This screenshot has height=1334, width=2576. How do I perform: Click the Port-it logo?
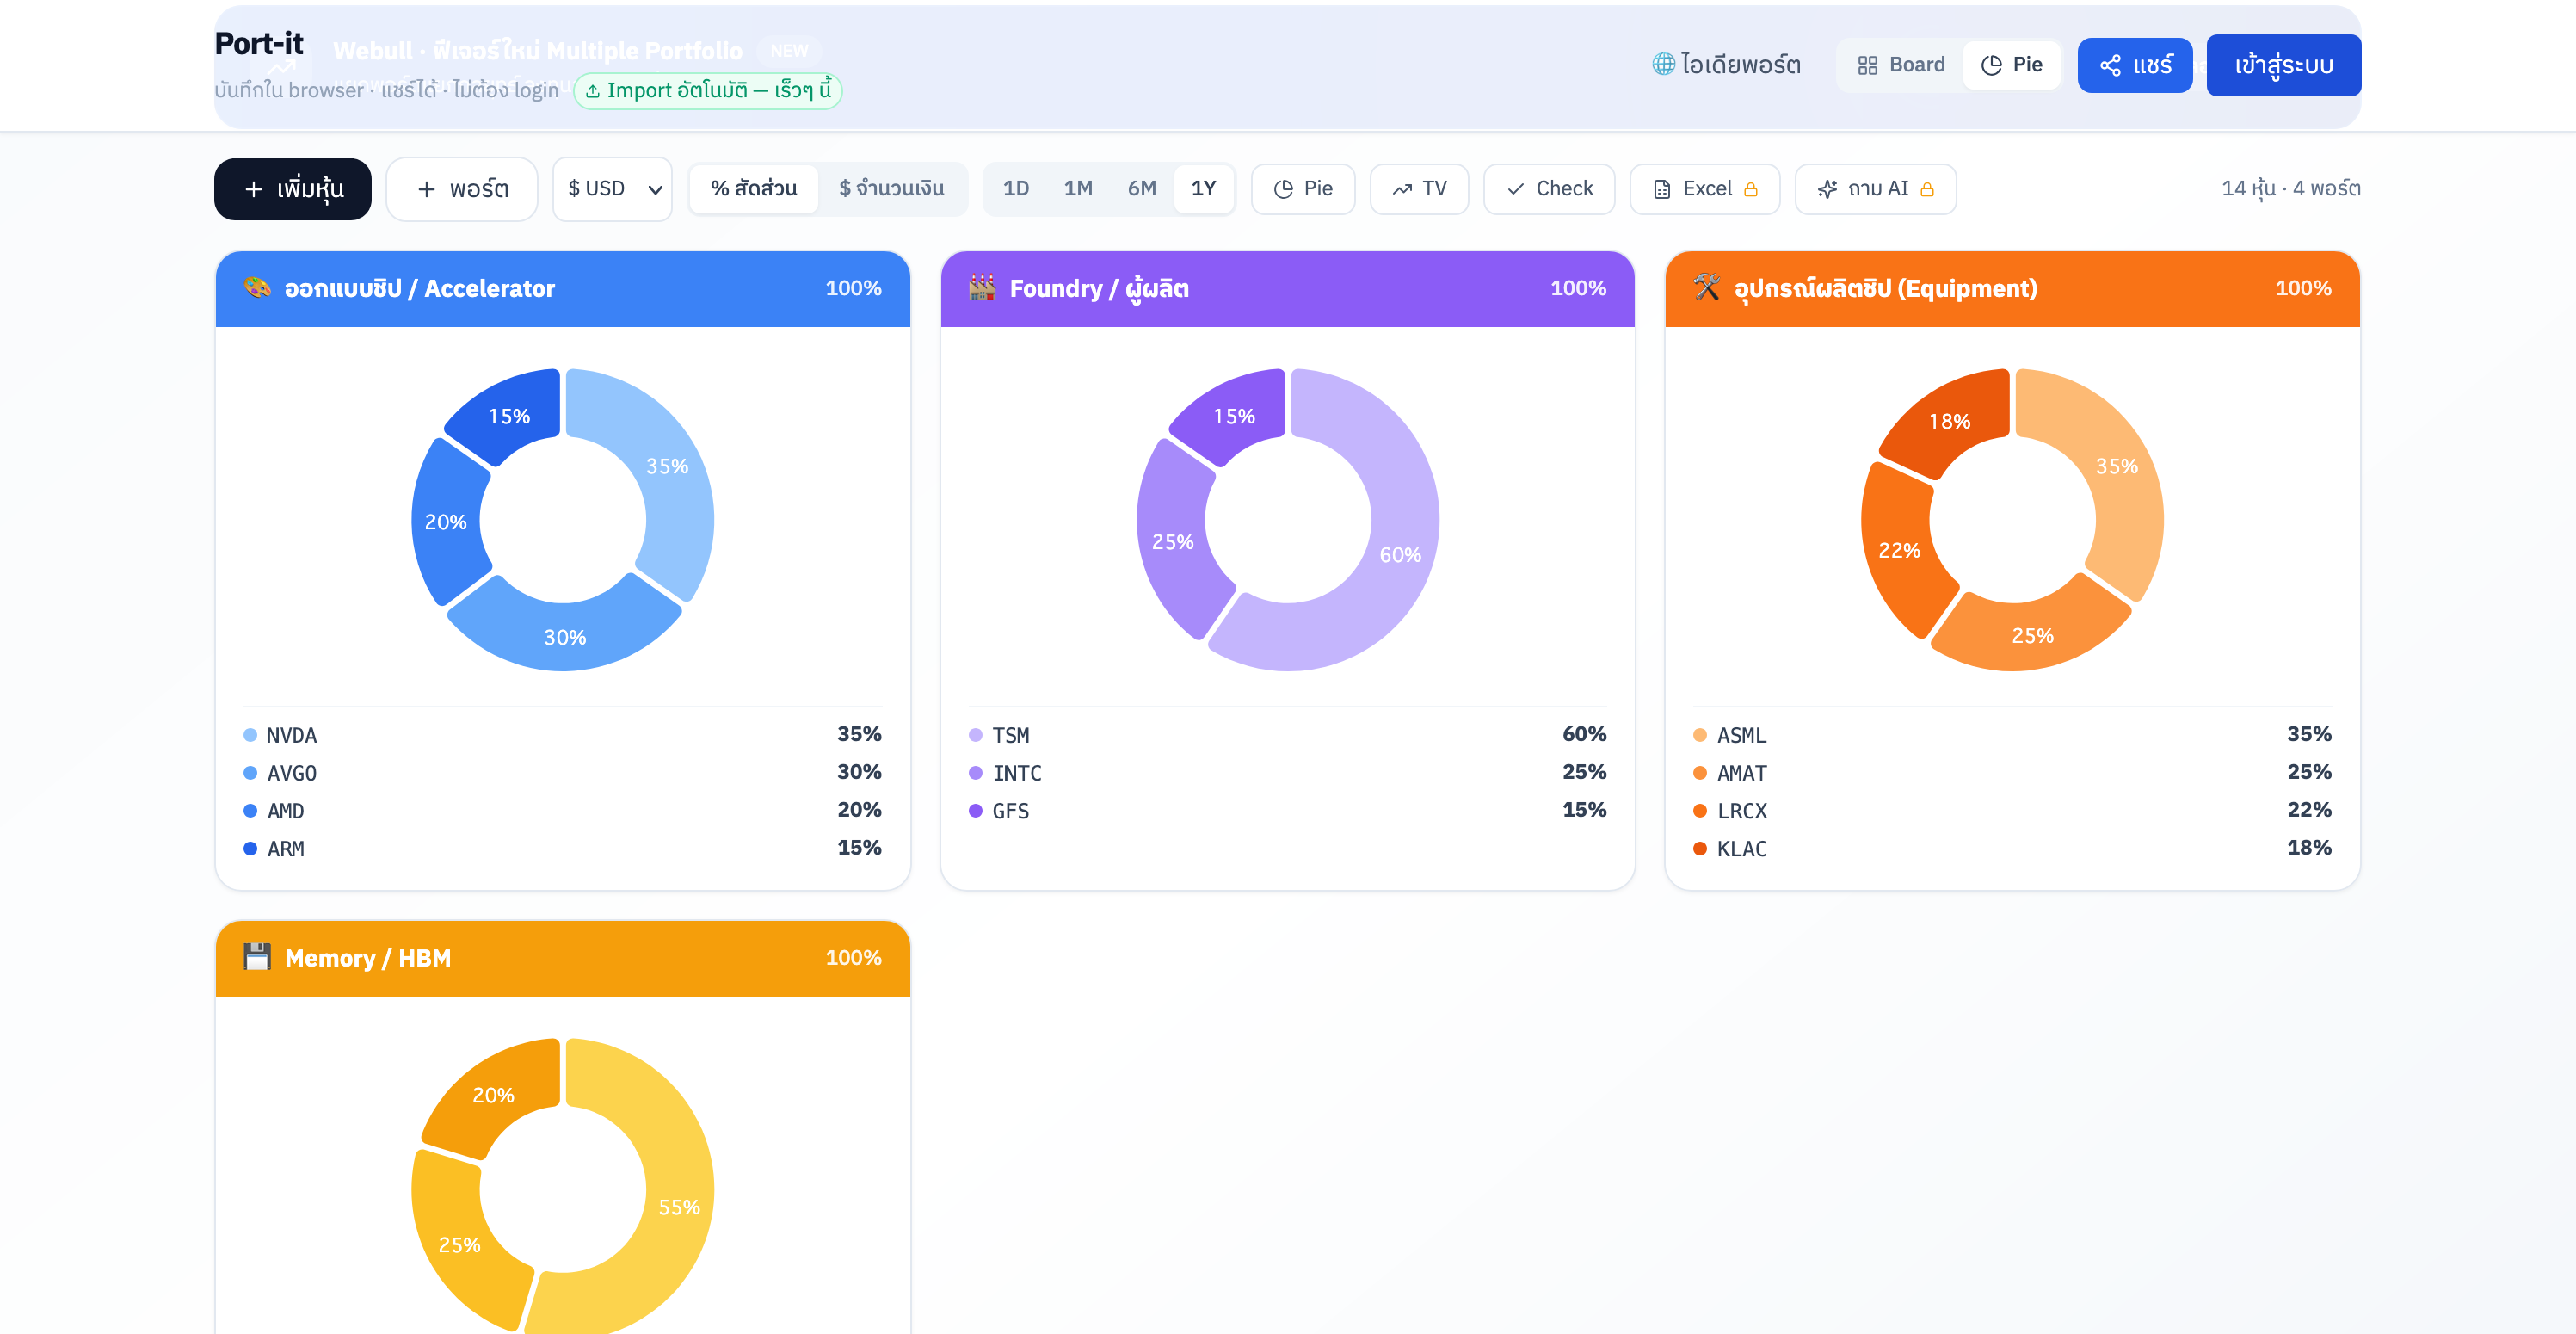click(259, 44)
